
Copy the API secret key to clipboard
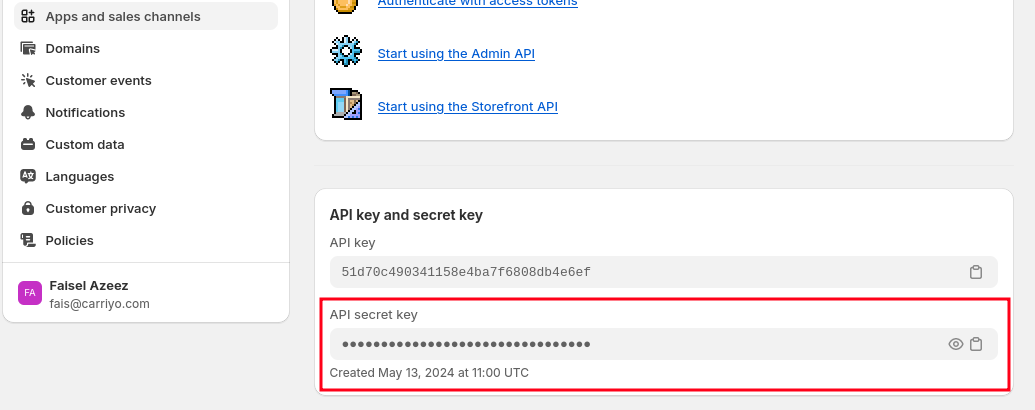point(976,344)
